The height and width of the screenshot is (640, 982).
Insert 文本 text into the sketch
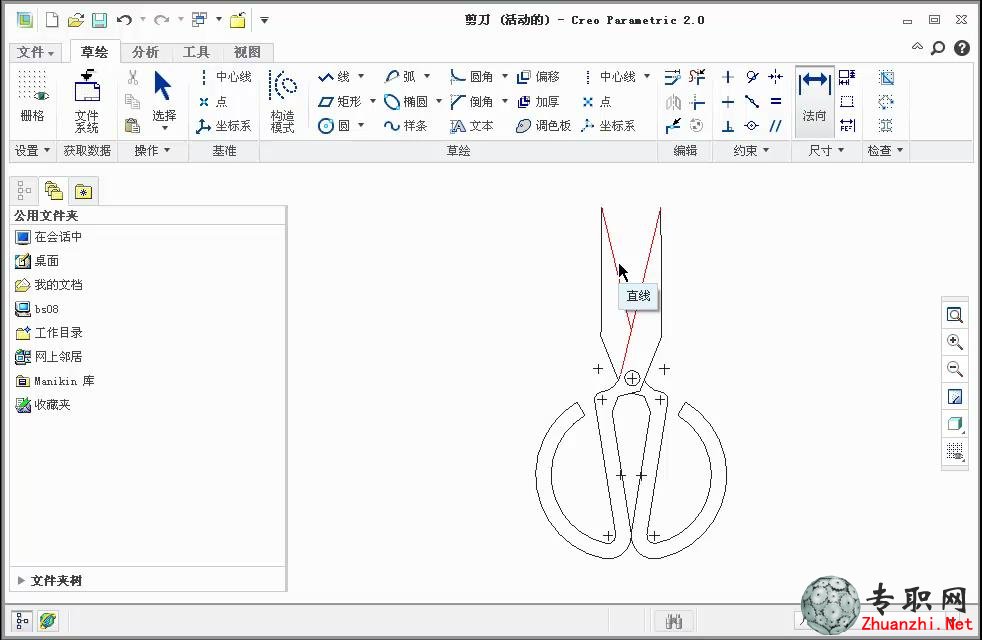(x=472, y=126)
